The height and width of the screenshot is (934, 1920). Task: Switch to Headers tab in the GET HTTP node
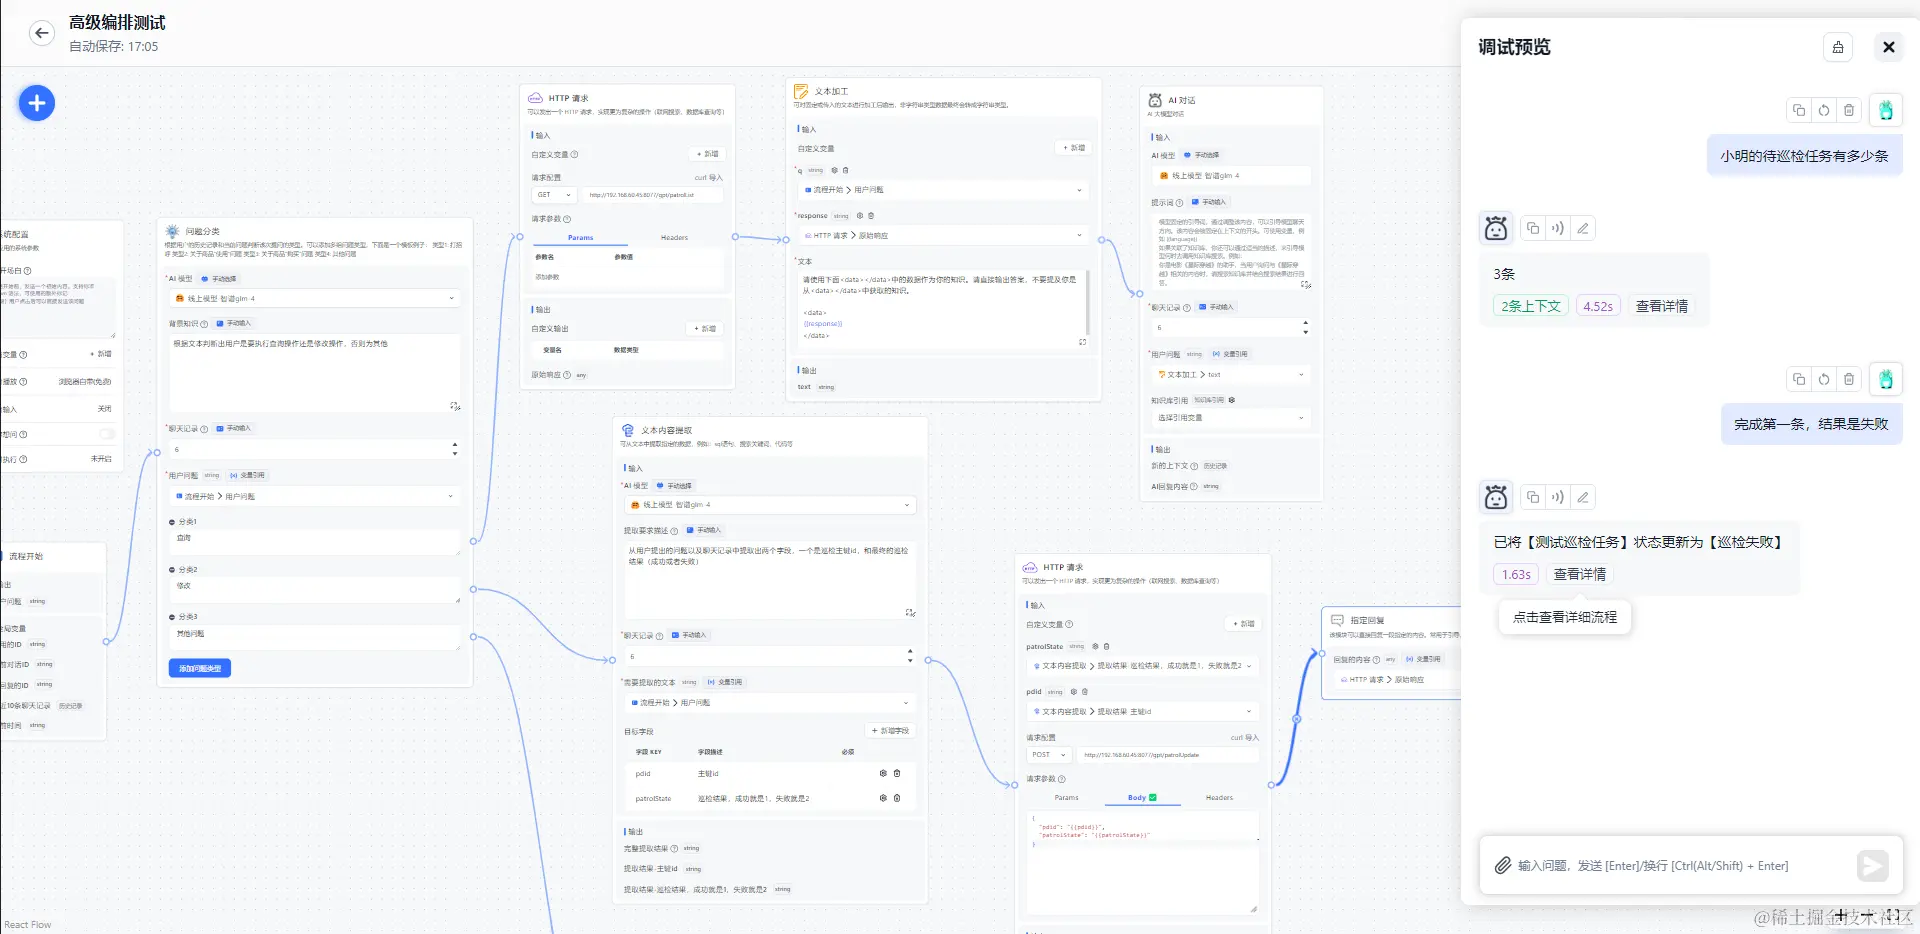[675, 238]
